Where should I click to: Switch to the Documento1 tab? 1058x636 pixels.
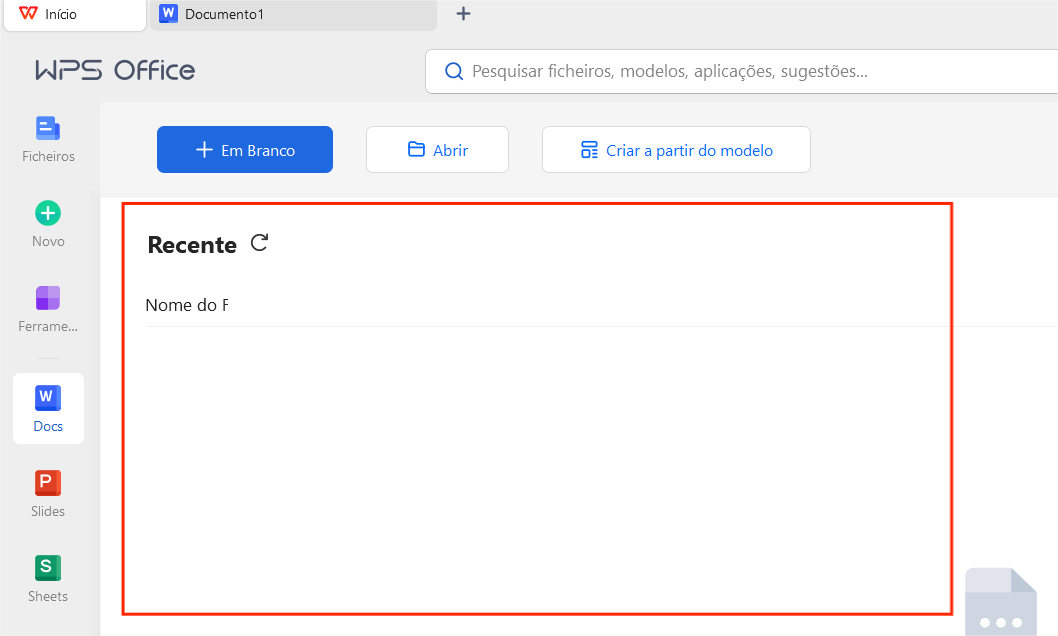pyautogui.click(x=294, y=14)
